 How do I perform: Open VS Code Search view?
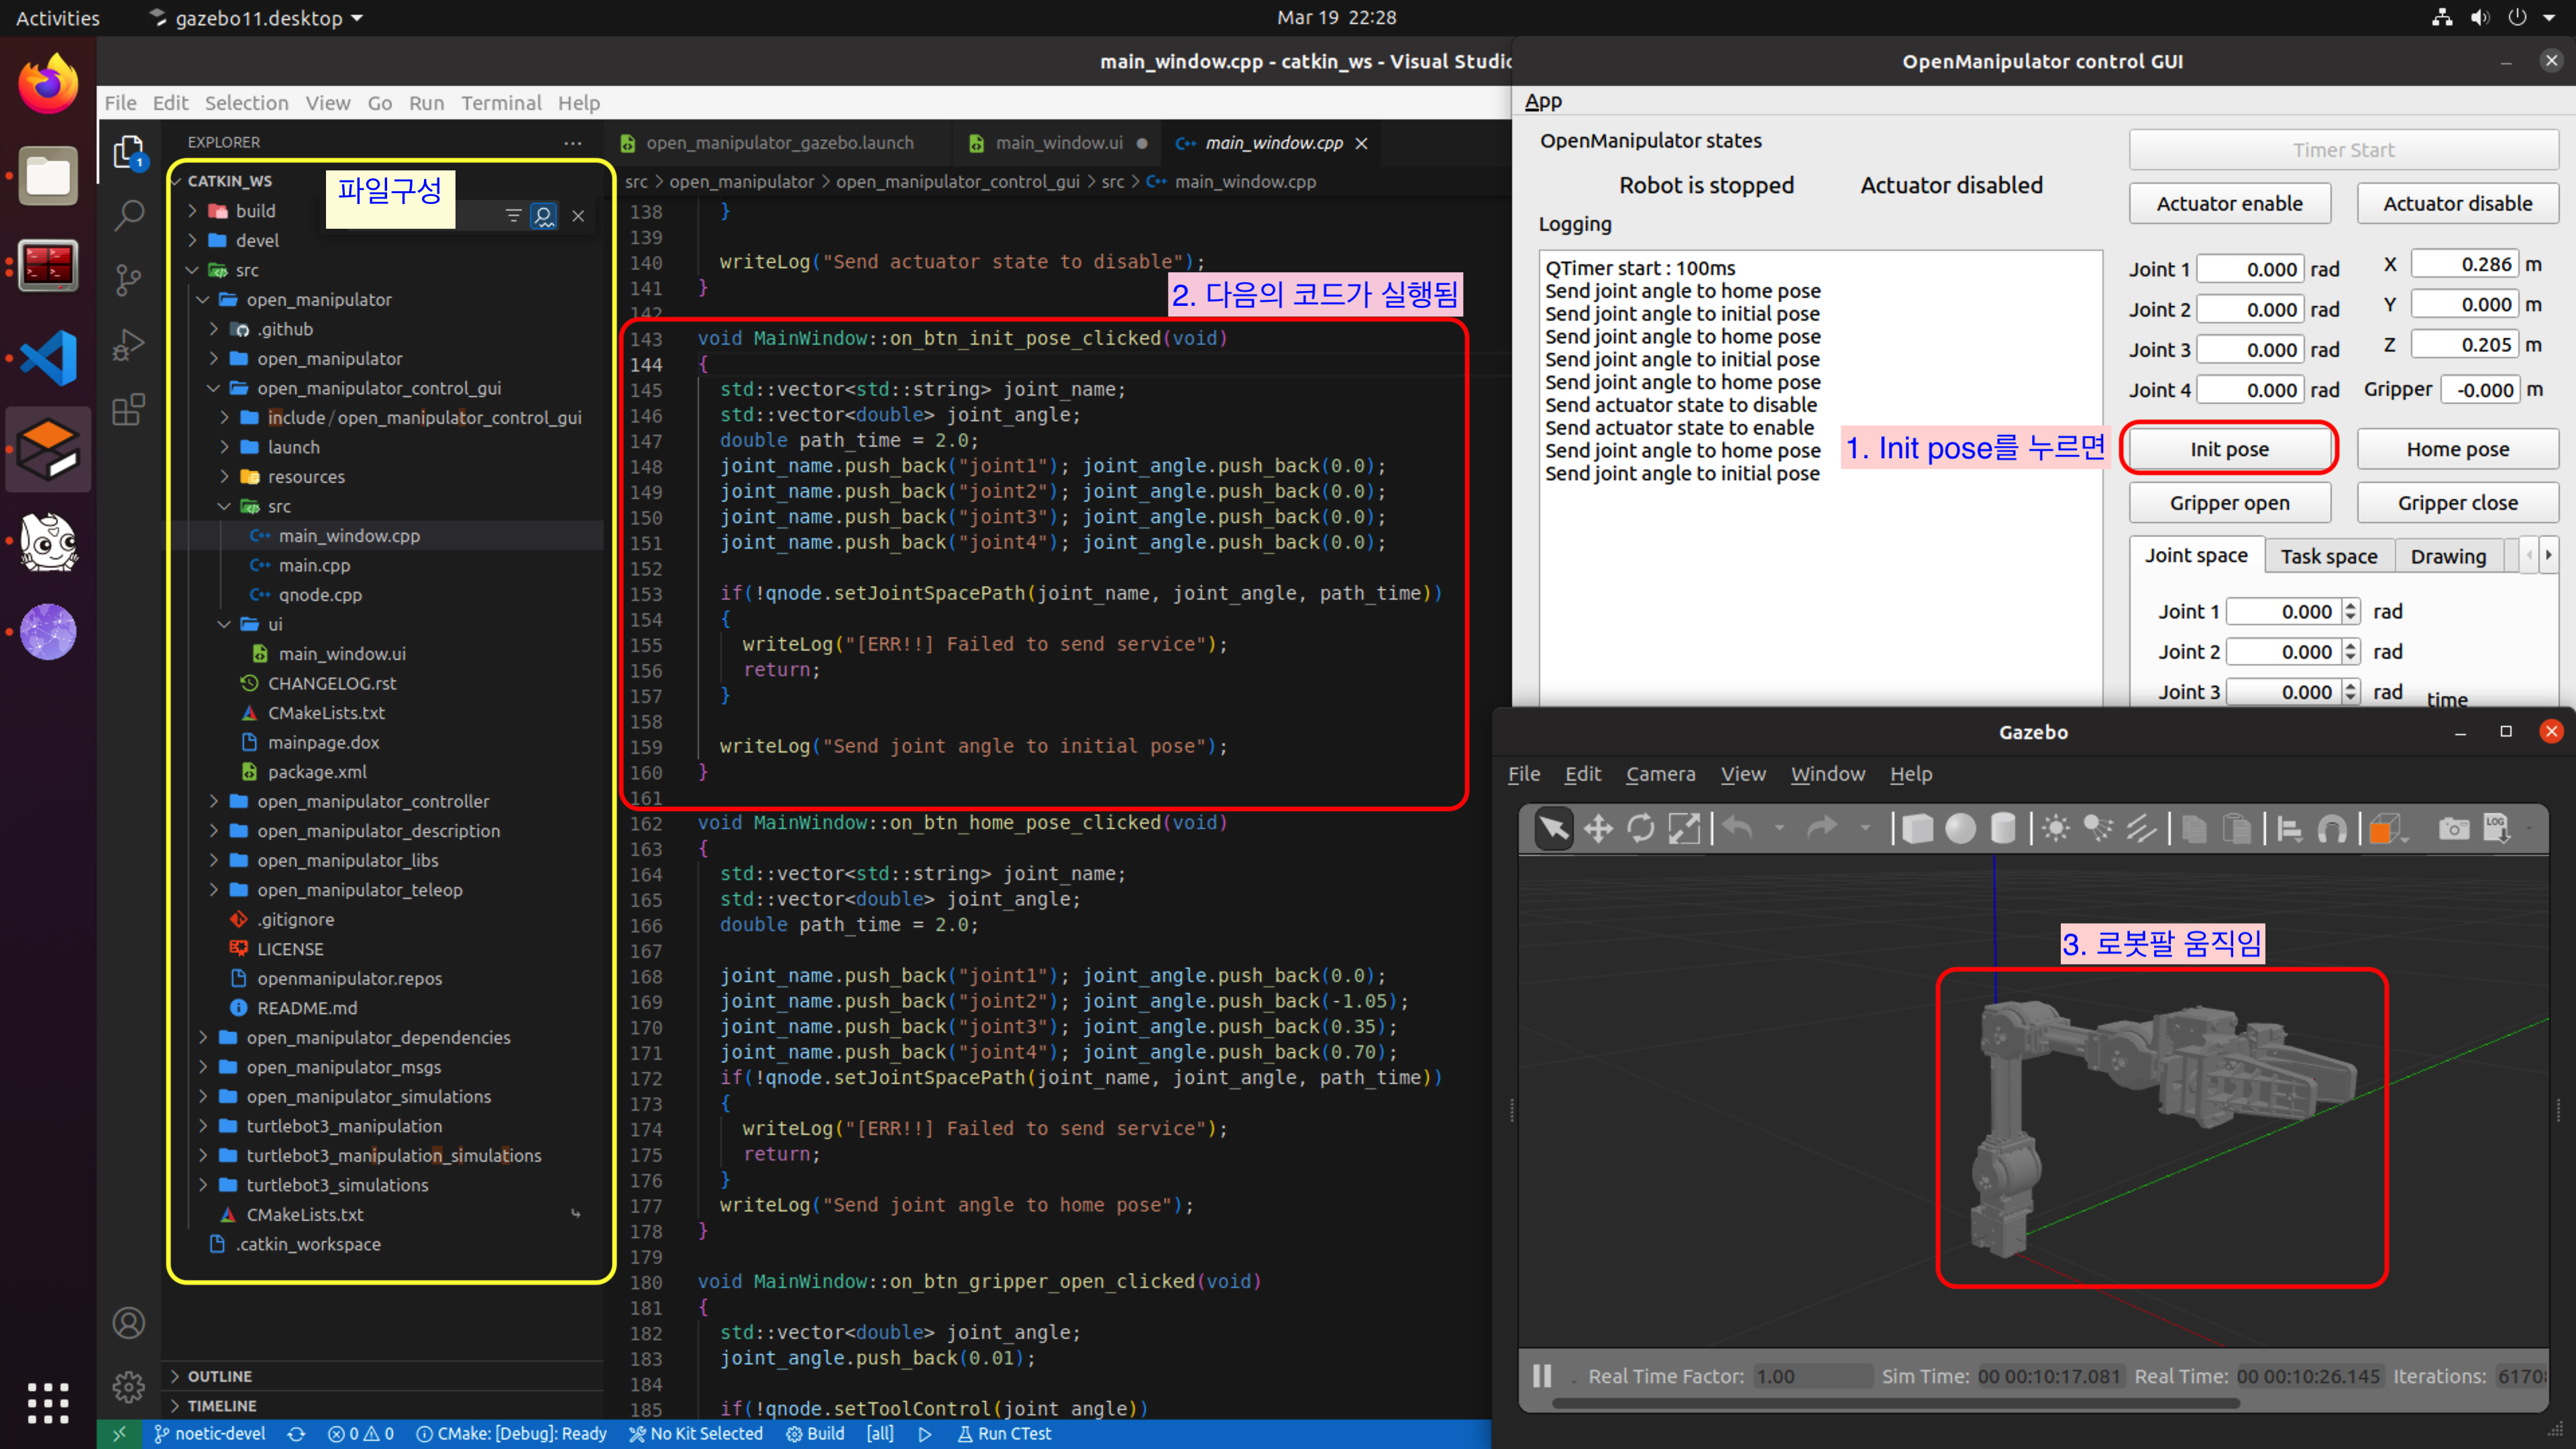tap(128, 215)
